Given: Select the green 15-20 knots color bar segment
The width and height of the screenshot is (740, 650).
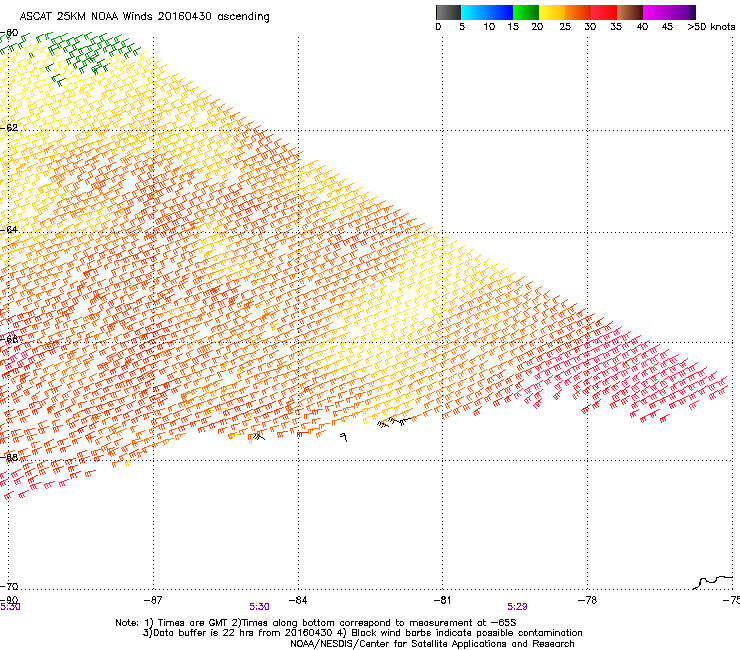Looking at the screenshot, I should click(x=526, y=12).
